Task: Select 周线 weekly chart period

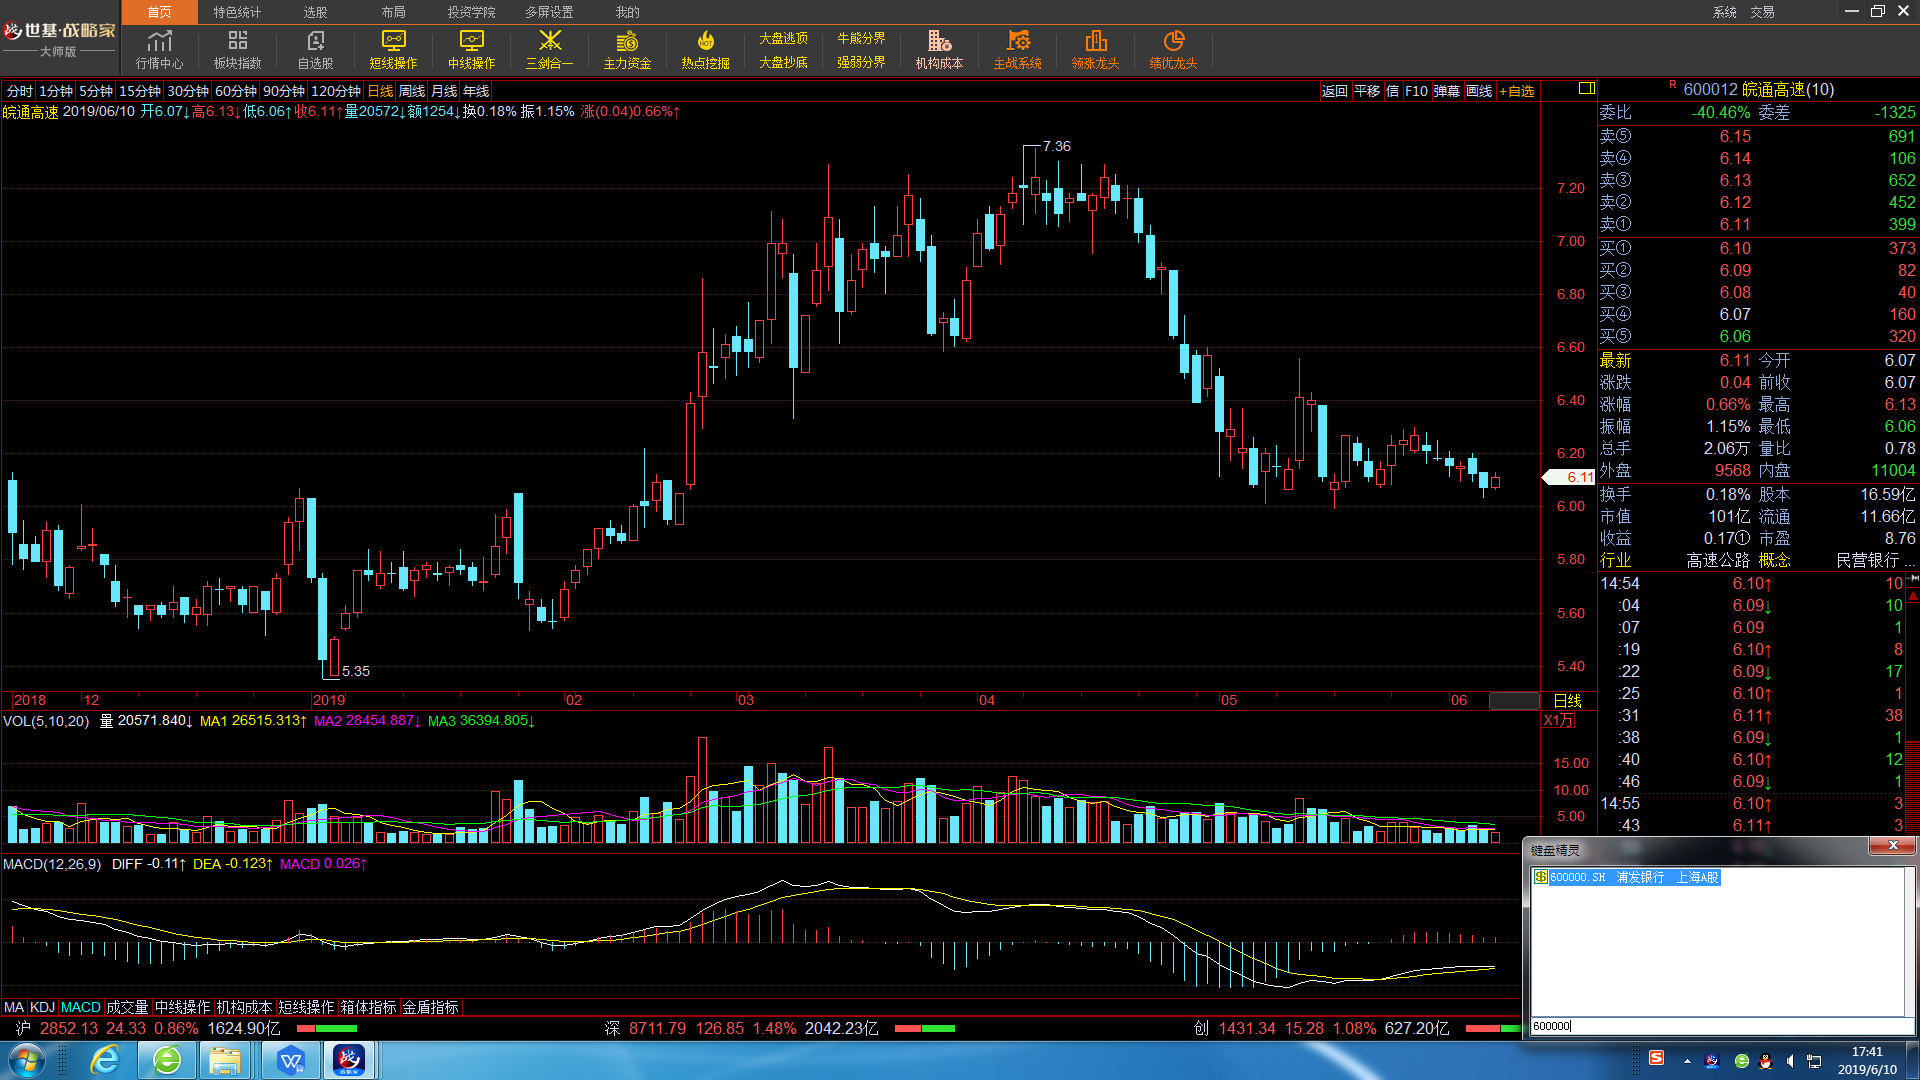Action: coord(412,91)
